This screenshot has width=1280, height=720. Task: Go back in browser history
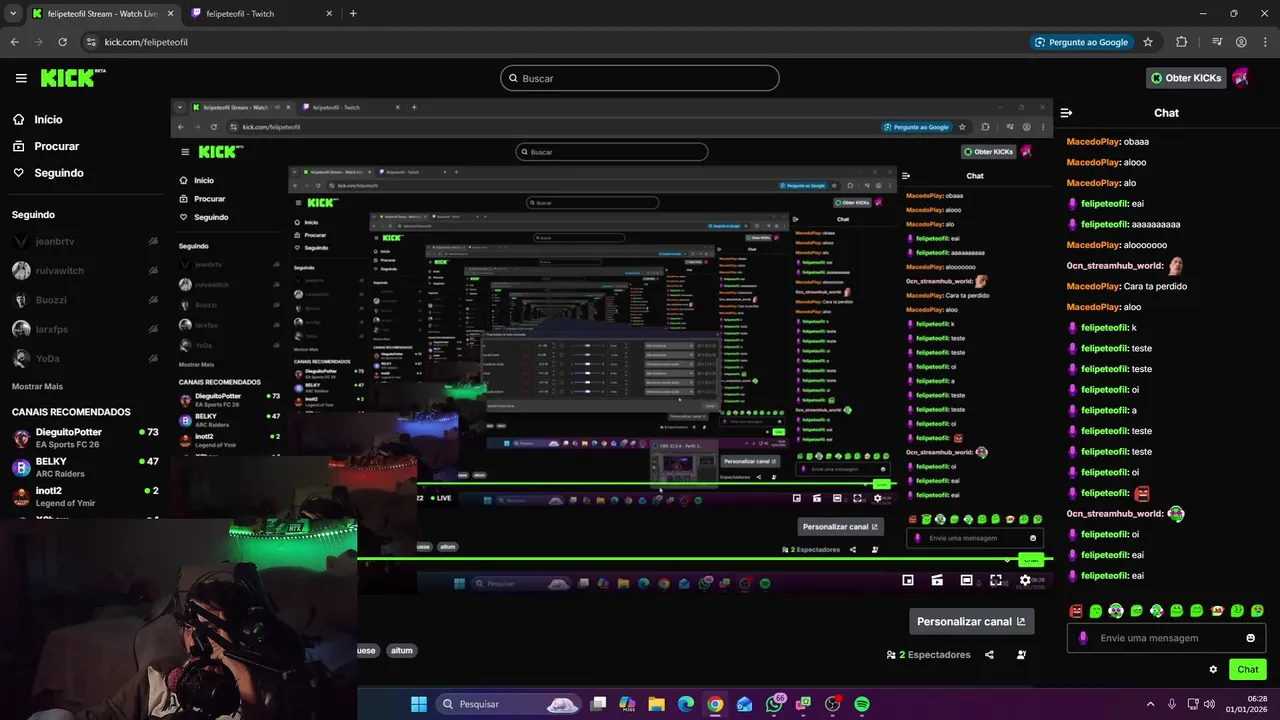[14, 42]
